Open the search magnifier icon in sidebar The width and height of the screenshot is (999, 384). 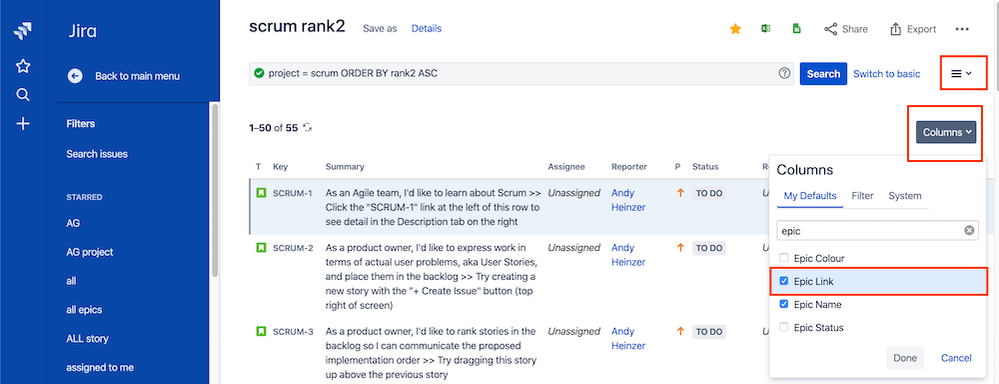point(23,95)
